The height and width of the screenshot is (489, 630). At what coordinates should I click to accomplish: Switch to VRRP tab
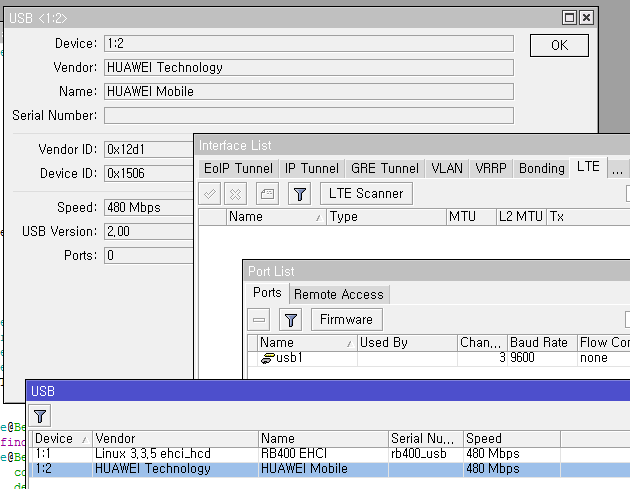pos(491,168)
